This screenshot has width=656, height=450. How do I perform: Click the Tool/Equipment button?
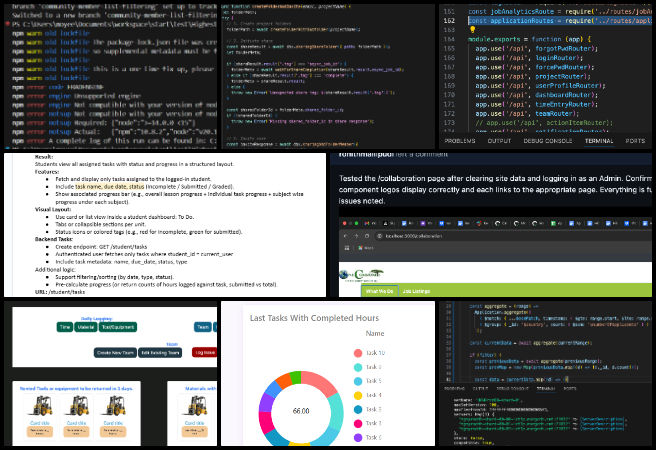click(x=118, y=327)
